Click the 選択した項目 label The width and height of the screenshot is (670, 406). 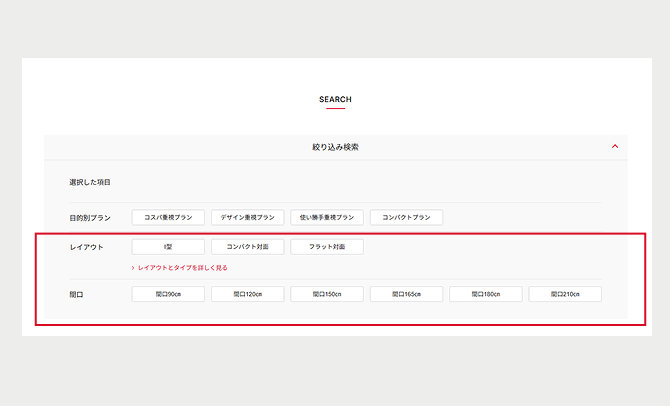coord(90,182)
